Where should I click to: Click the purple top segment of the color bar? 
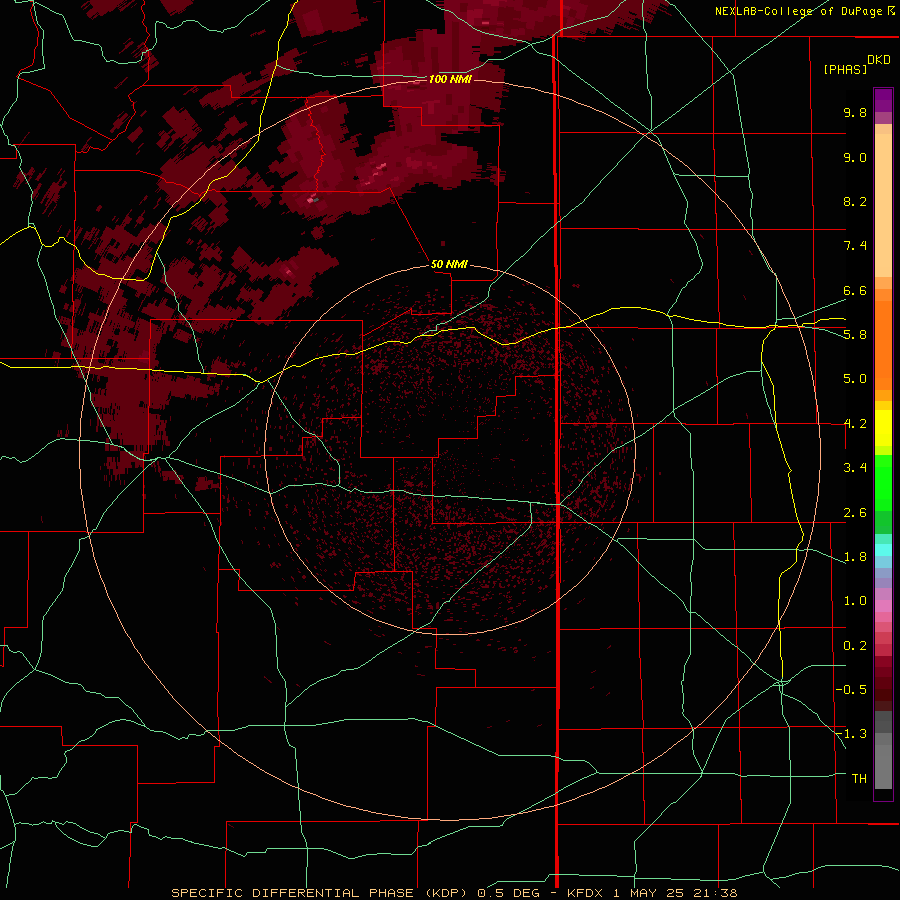(x=883, y=100)
